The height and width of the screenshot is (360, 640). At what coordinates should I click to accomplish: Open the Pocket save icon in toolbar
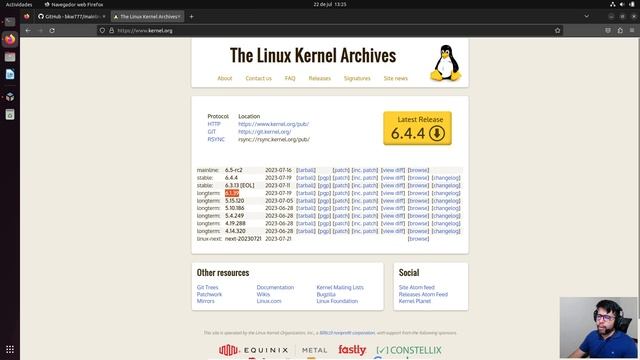[x=608, y=31]
